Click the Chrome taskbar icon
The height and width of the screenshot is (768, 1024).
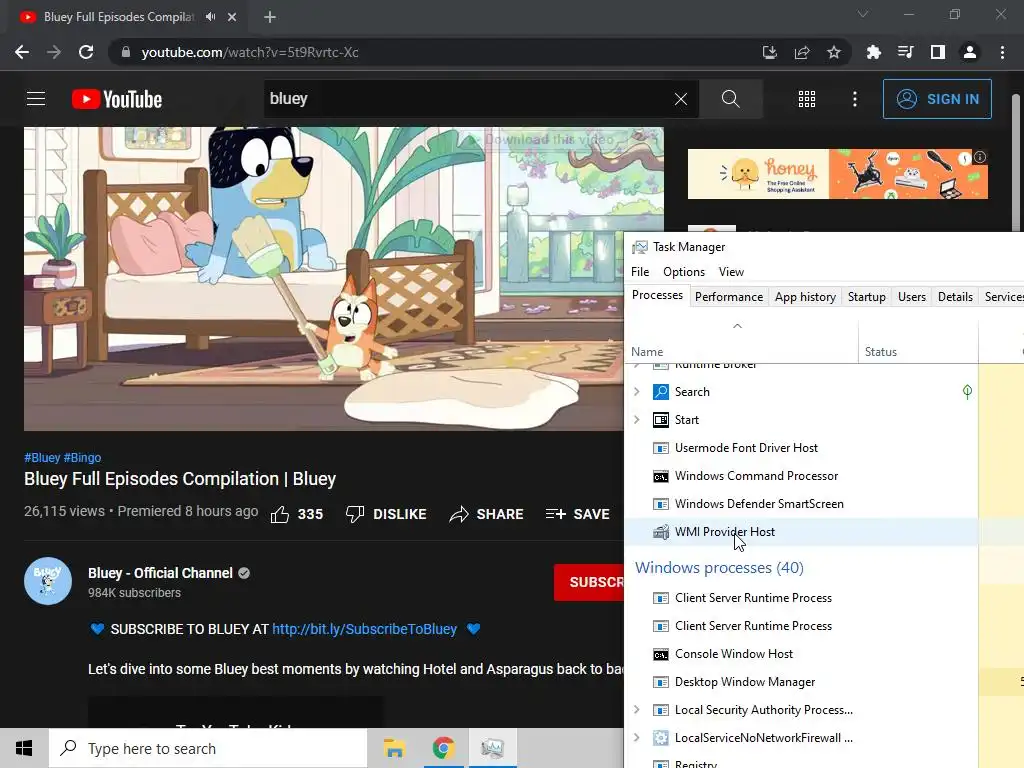click(x=443, y=748)
